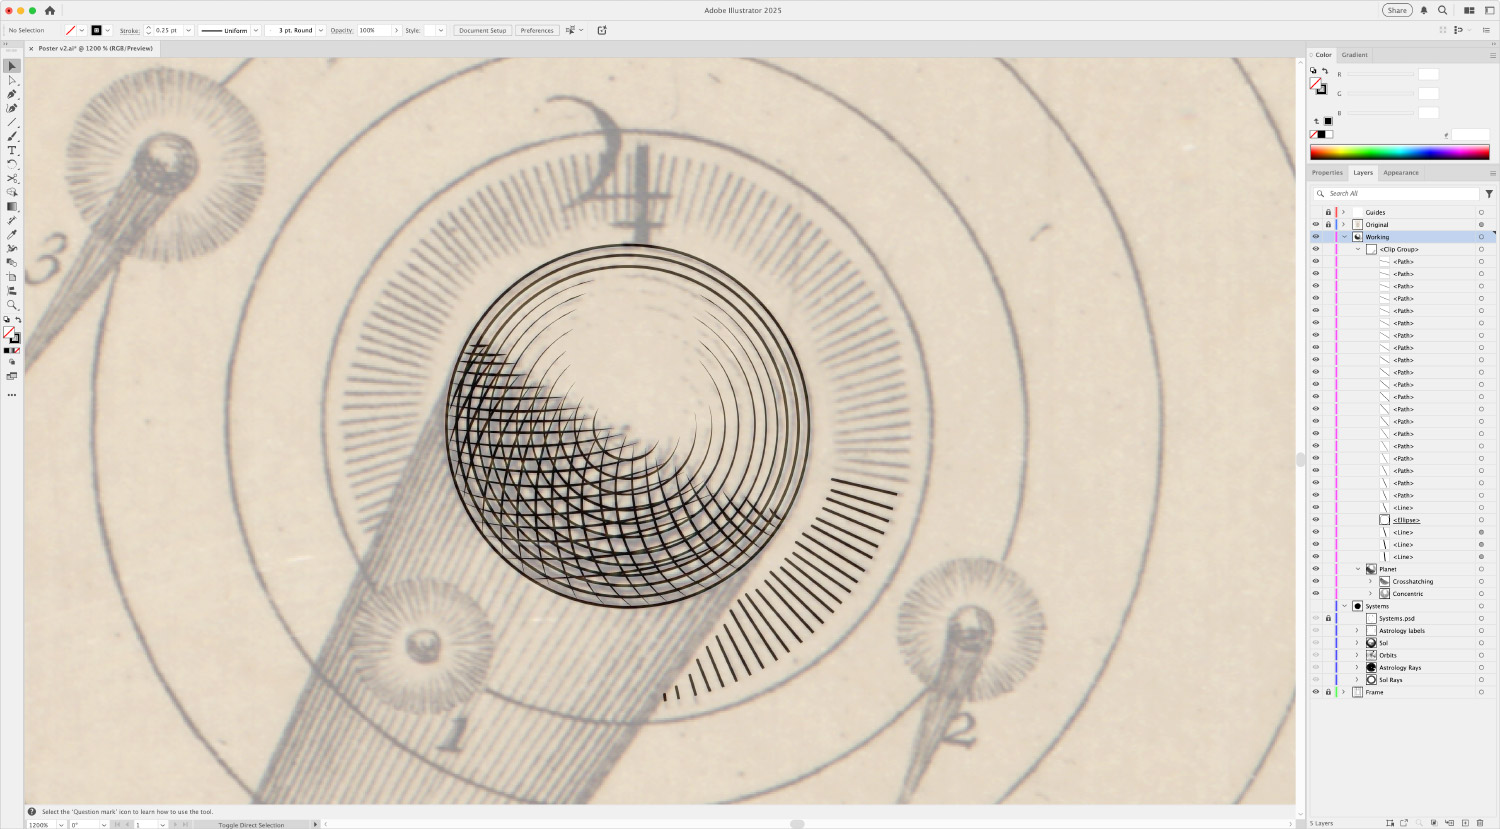Click the Document Setup button

point(483,30)
